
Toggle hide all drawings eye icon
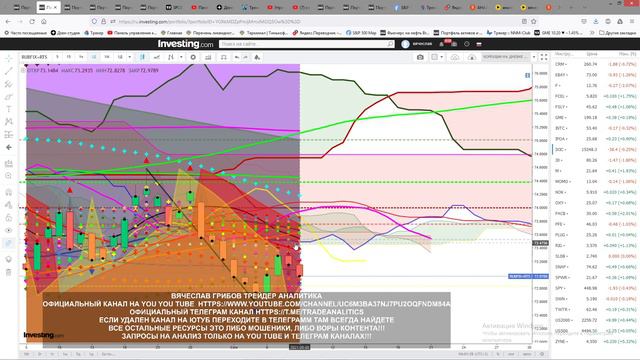coord(9,230)
